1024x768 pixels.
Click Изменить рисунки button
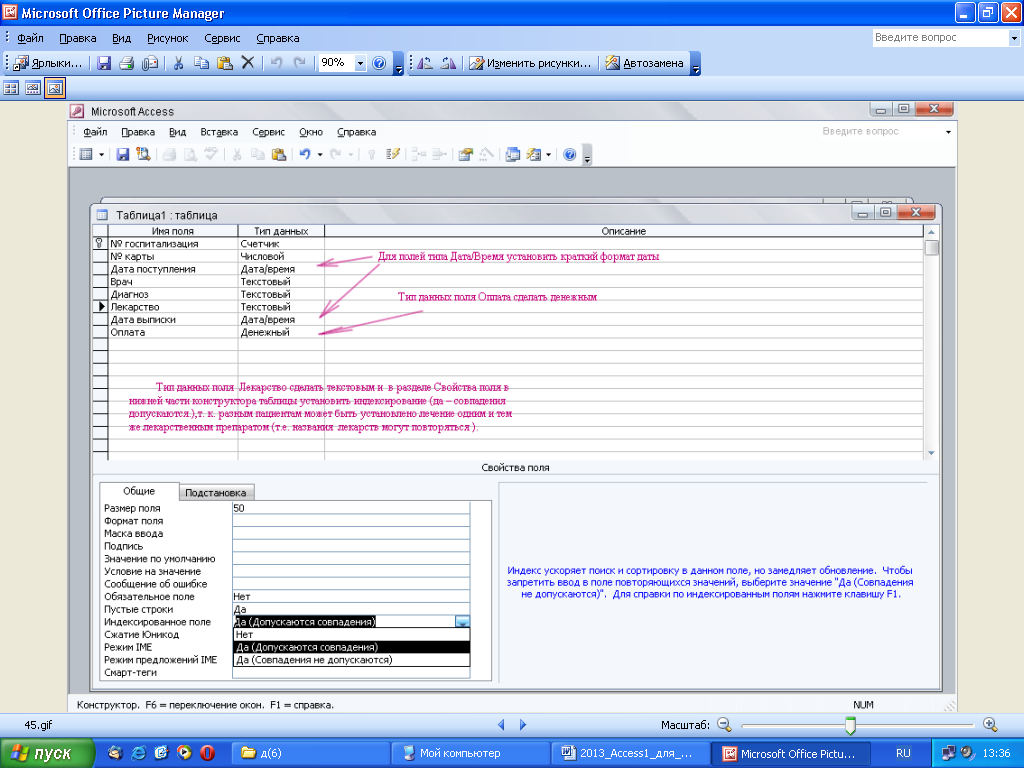tap(530, 63)
